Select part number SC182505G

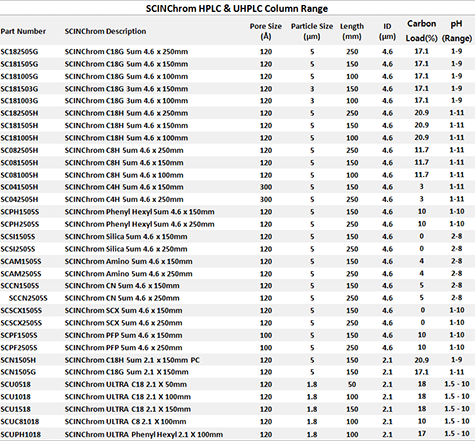pyautogui.click(x=19, y=52)
